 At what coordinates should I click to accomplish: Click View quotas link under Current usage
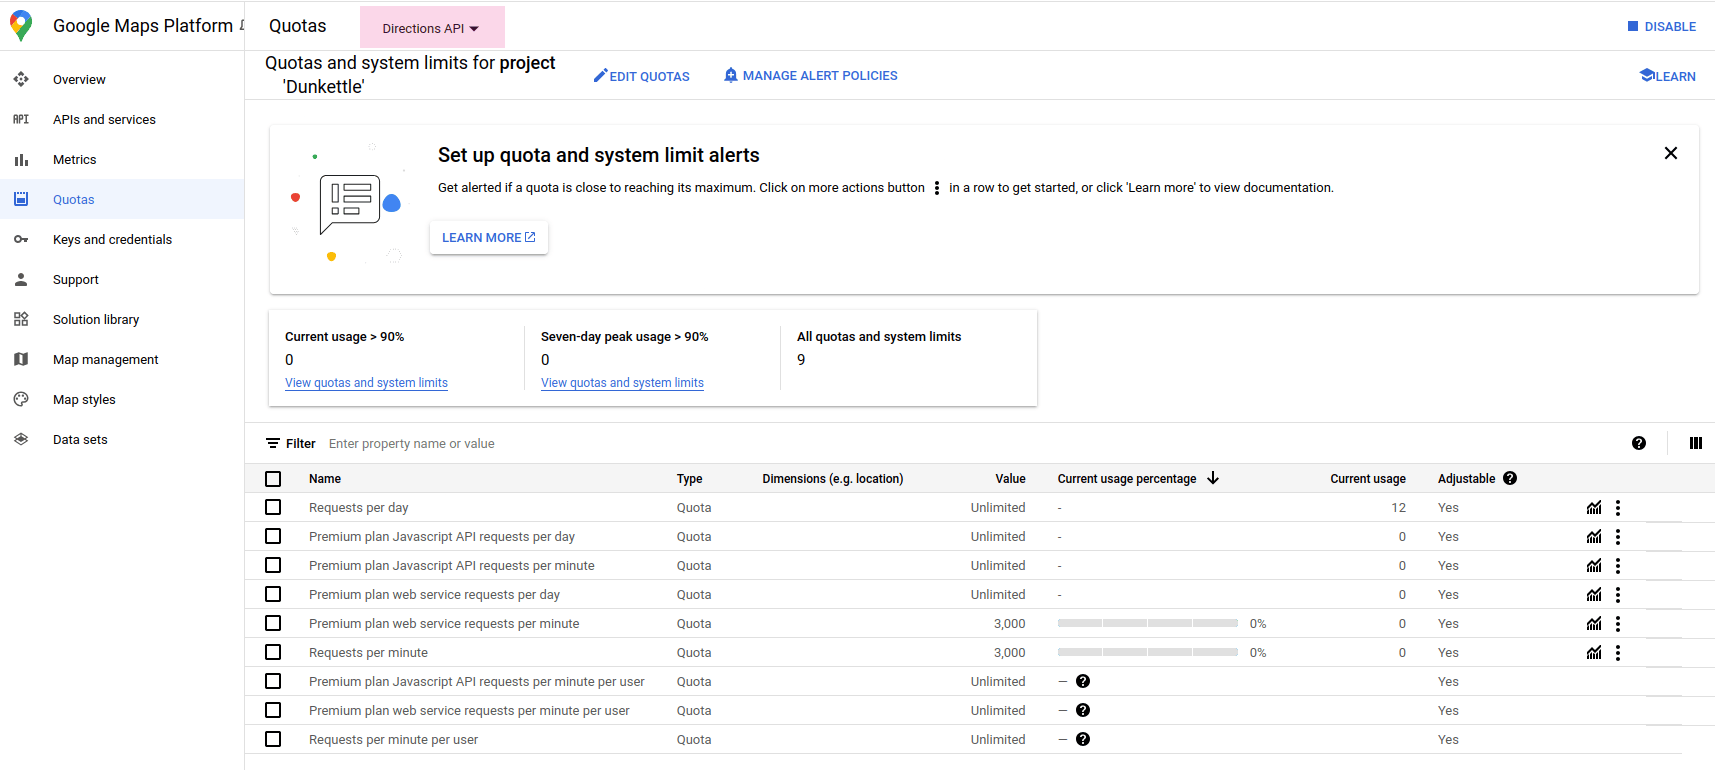[x=366, y=383]
